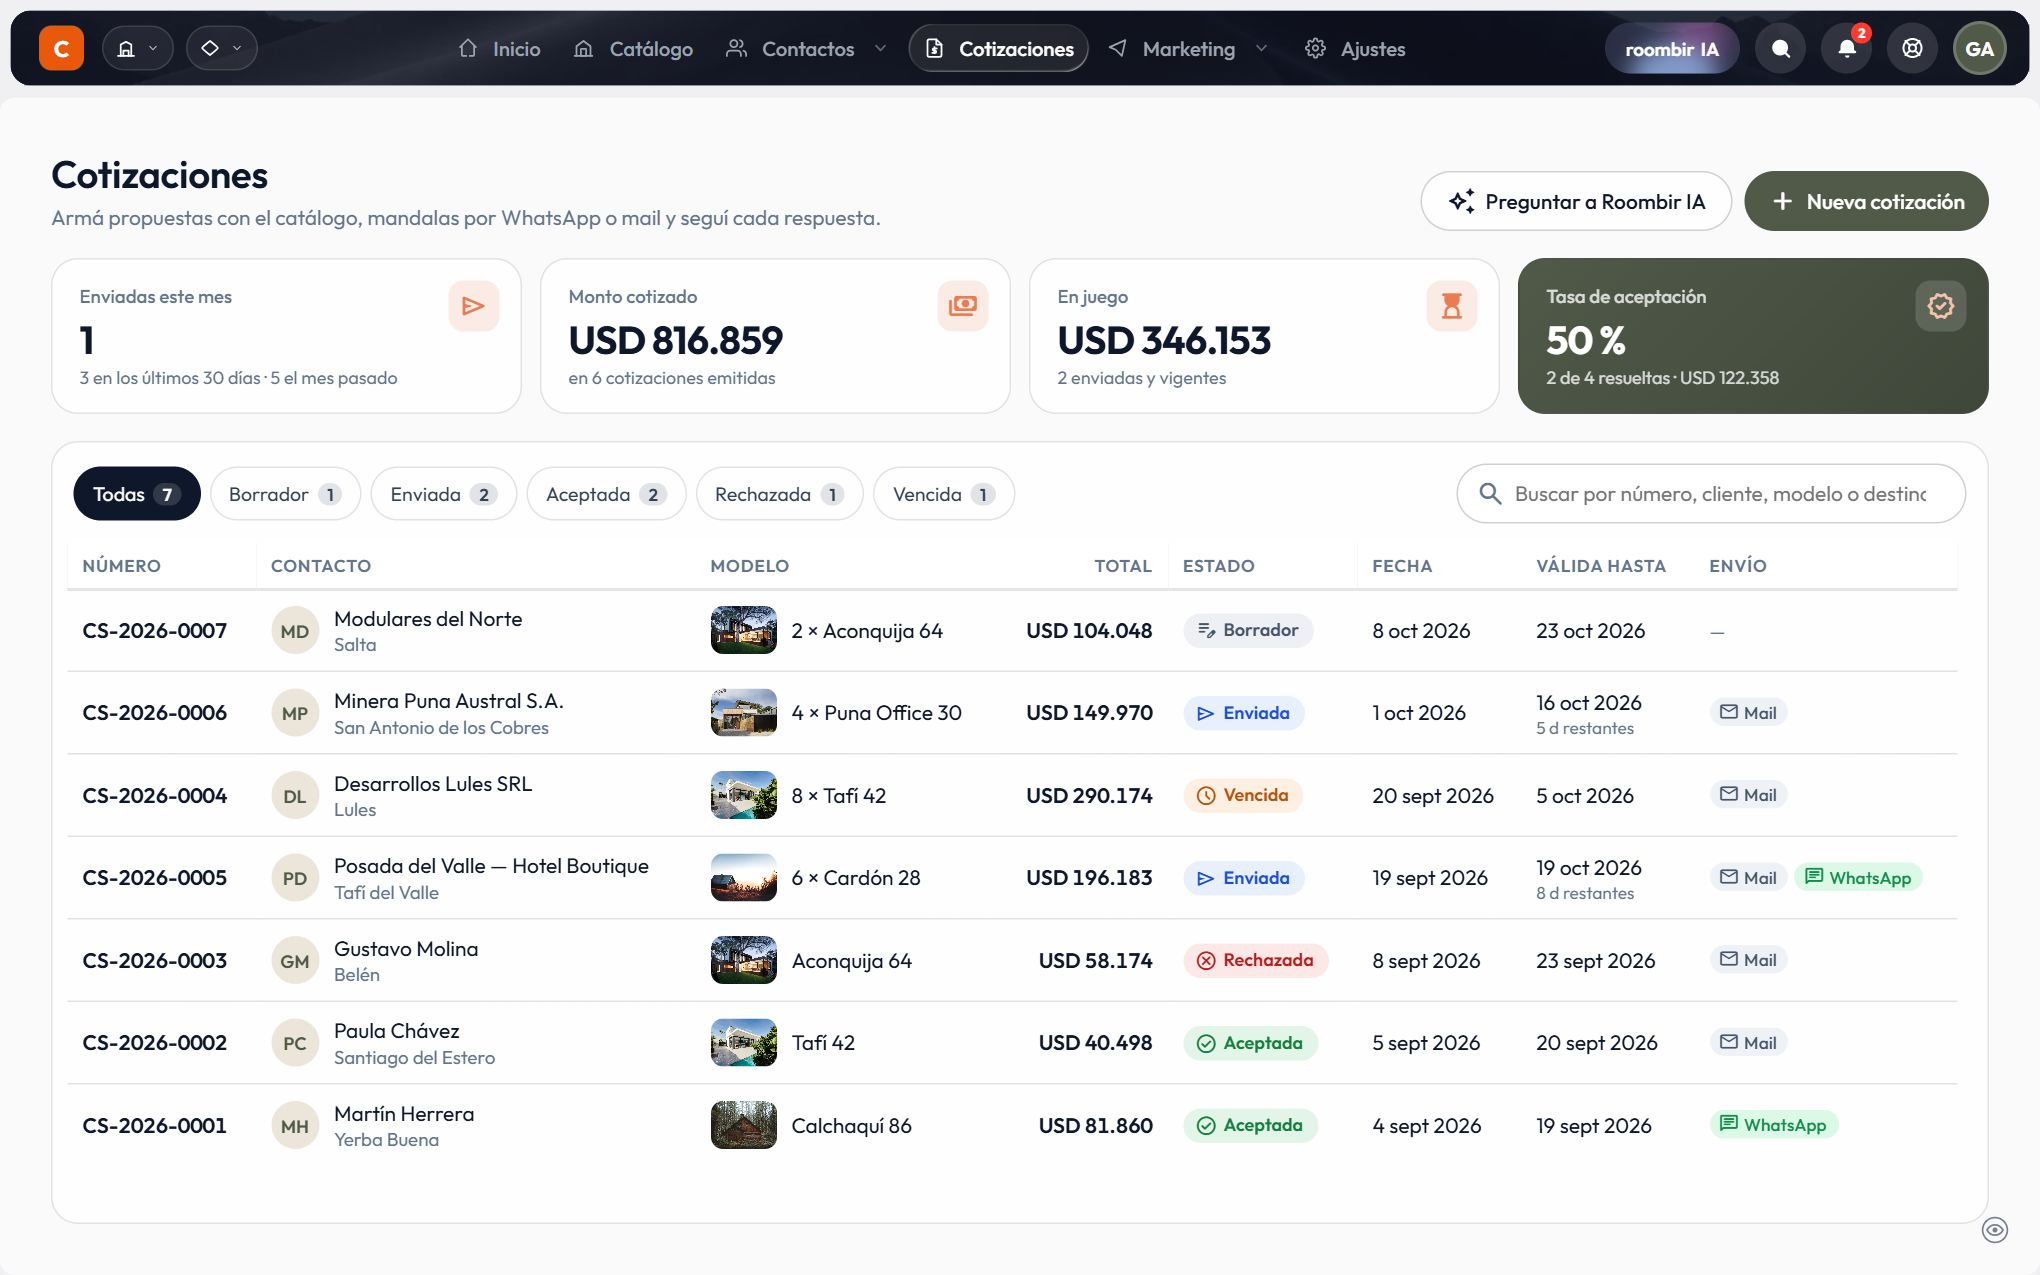This screenshot has height=1275, width=2040.
Task: Click Preguntar a Roombir IA button
Action: point(1576,201)
